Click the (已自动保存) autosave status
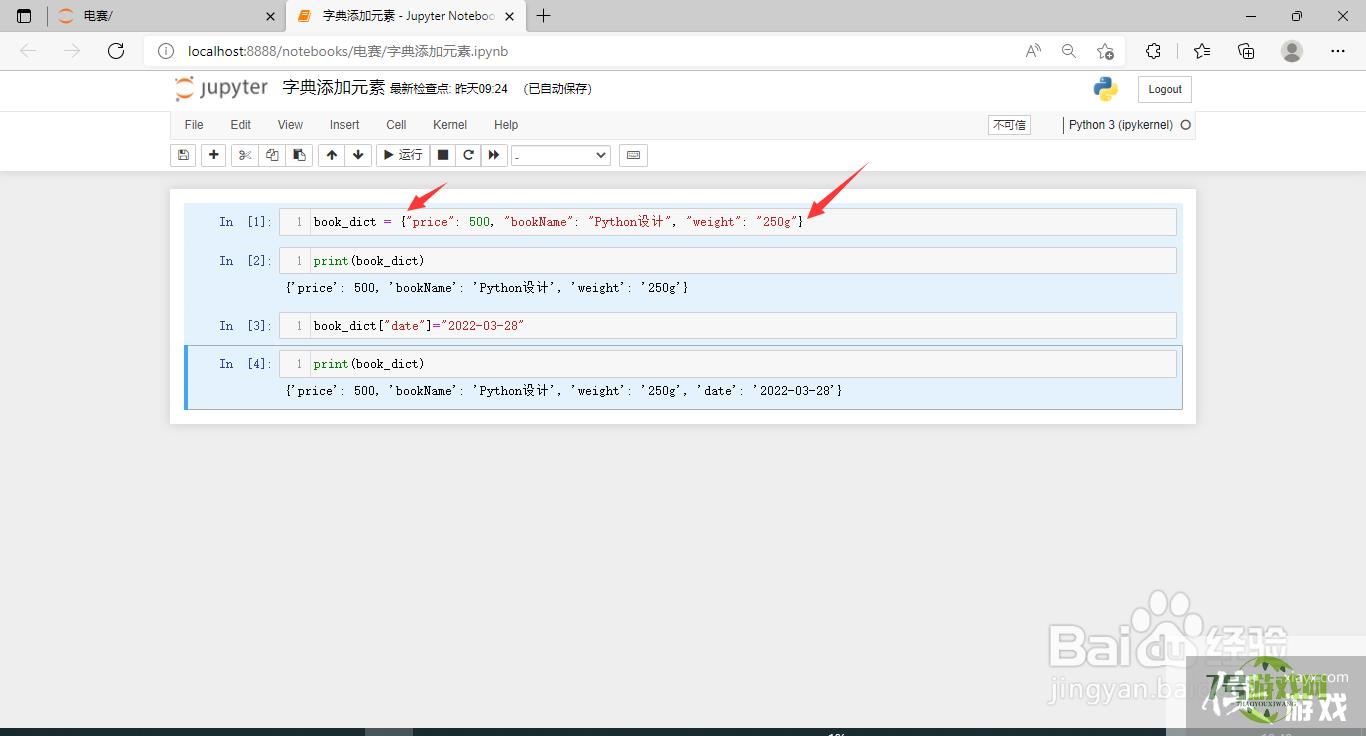 tap(557, 89)
